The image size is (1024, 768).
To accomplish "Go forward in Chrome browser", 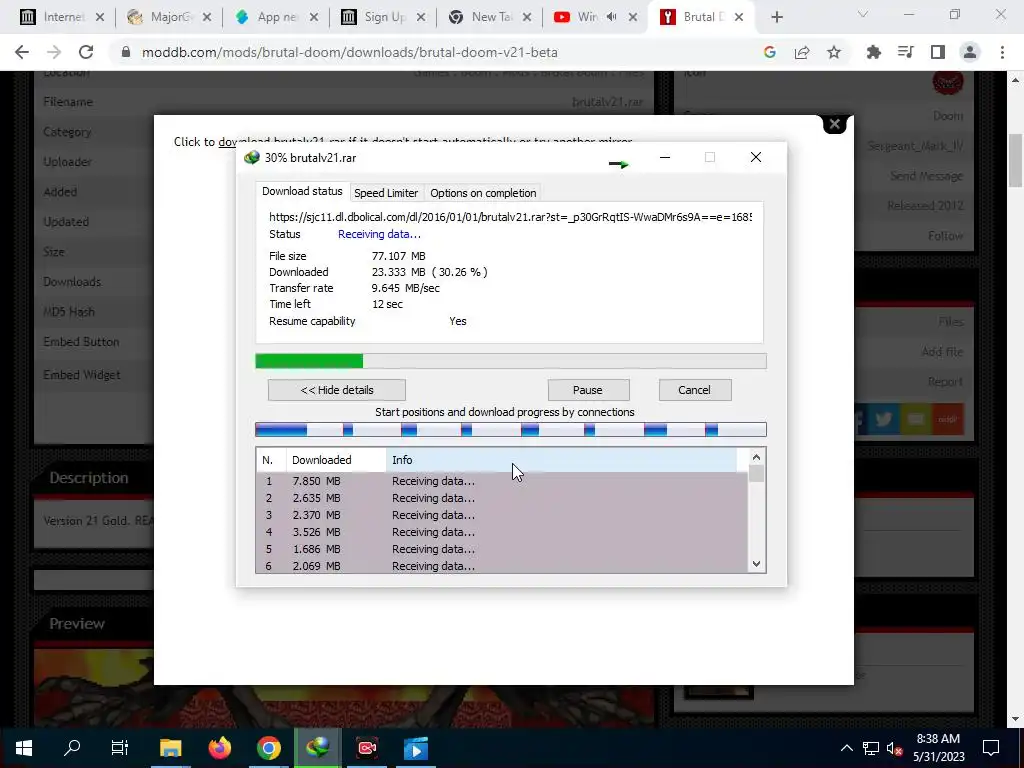I will tap(54, 52).
